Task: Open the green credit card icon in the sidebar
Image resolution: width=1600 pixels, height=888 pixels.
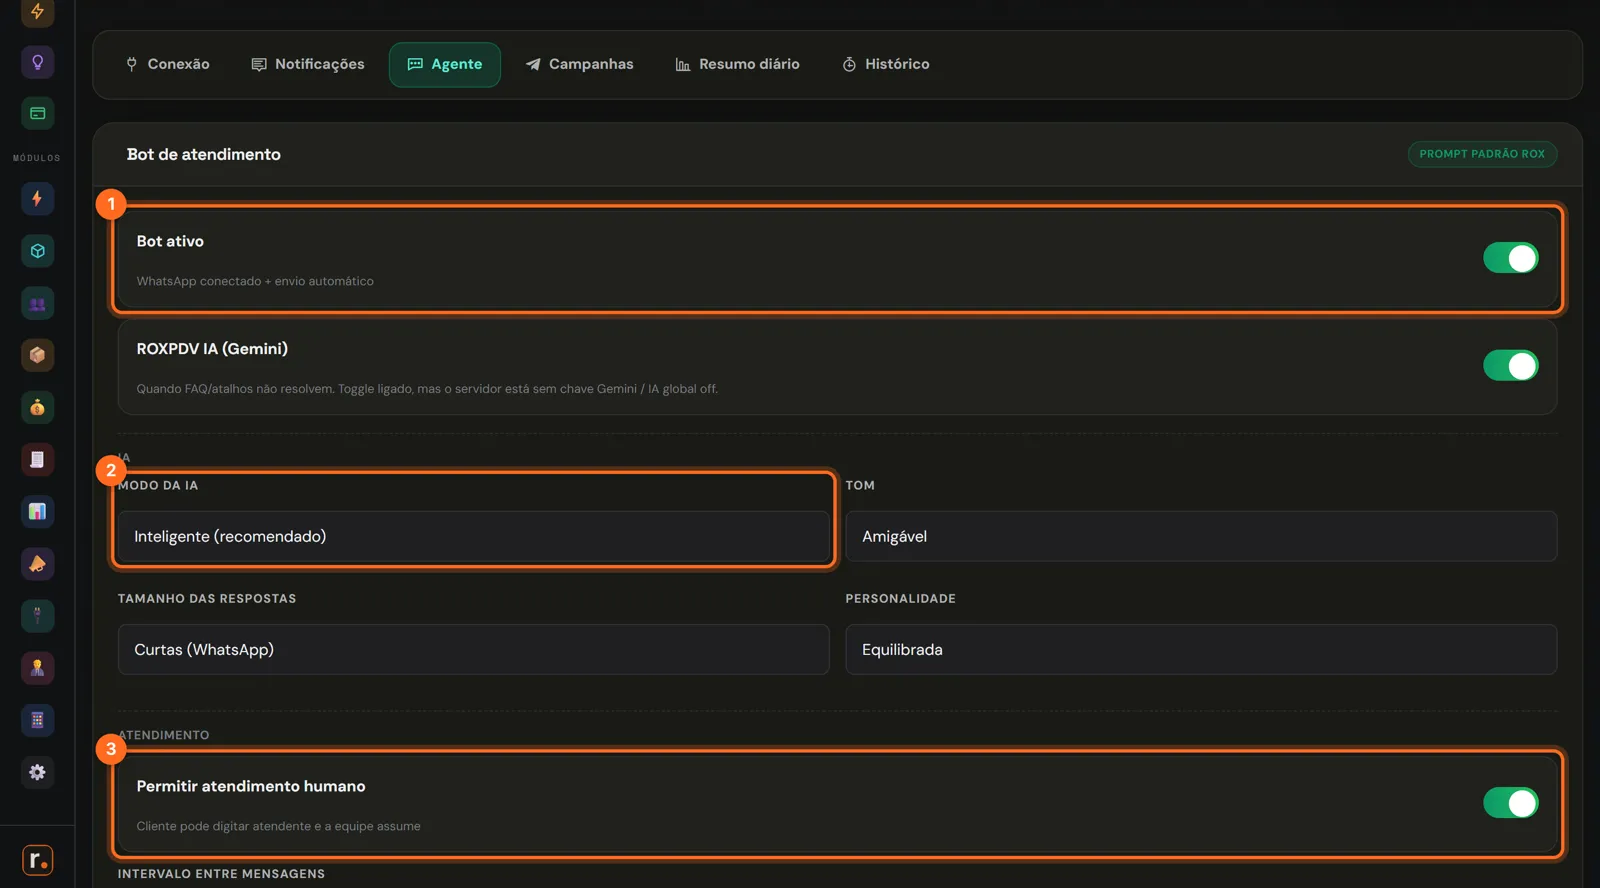Action: pyautogui.click(x=37, y=113)
